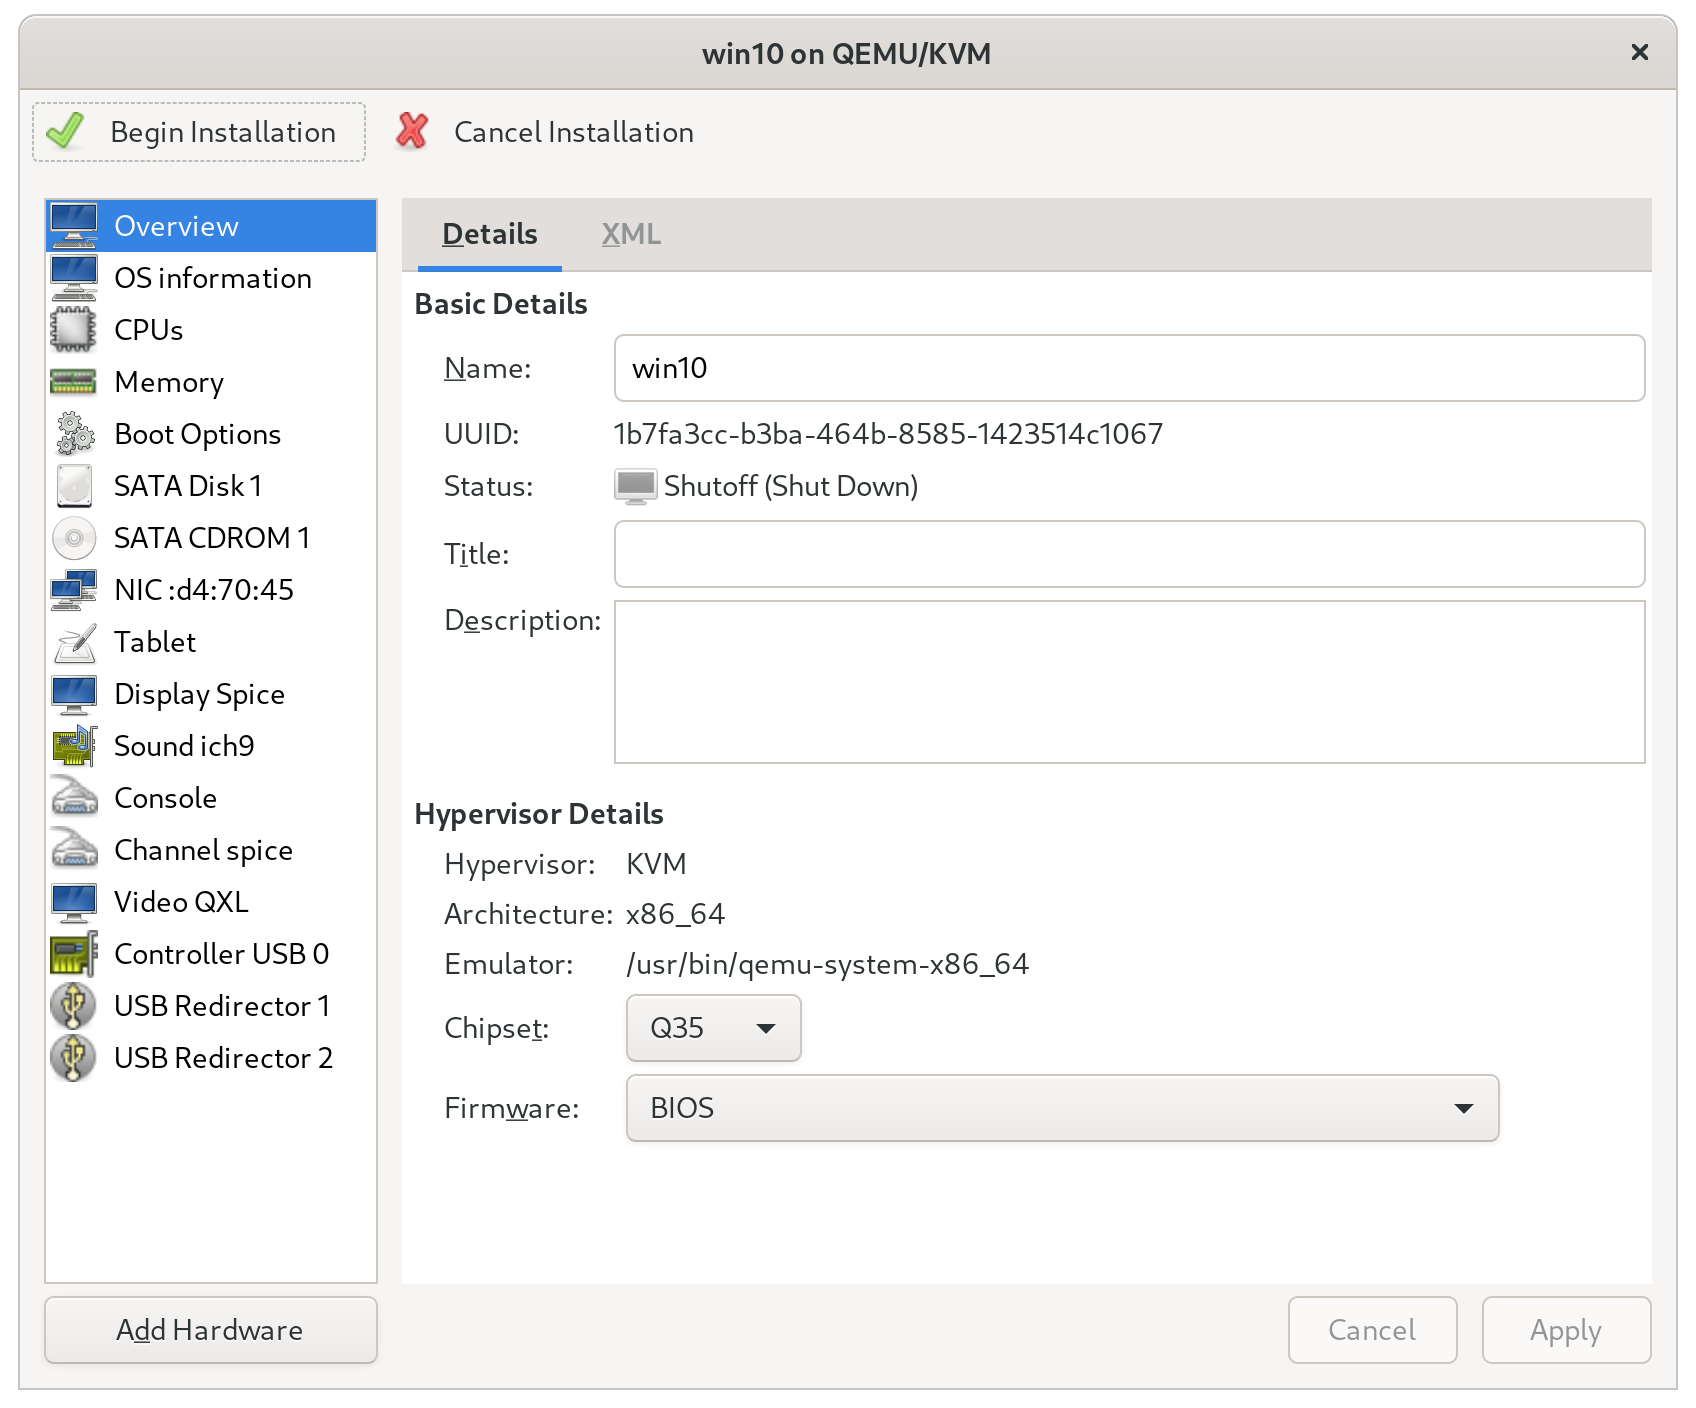Screen dimensions: 1696x1408
Task: Open the Firmware BIOS dropdown
Action: click(x=1061, y=1108)
